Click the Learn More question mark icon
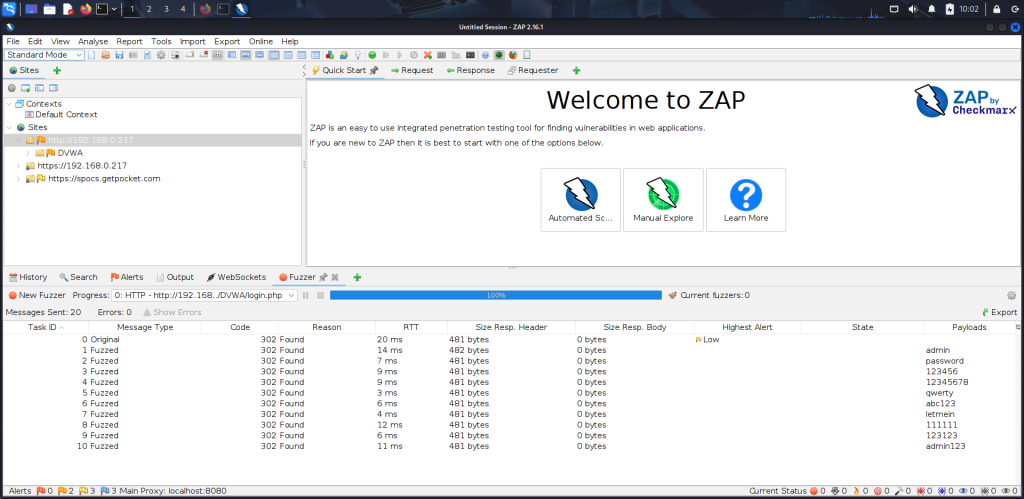1024x499 pixels. 746,195
